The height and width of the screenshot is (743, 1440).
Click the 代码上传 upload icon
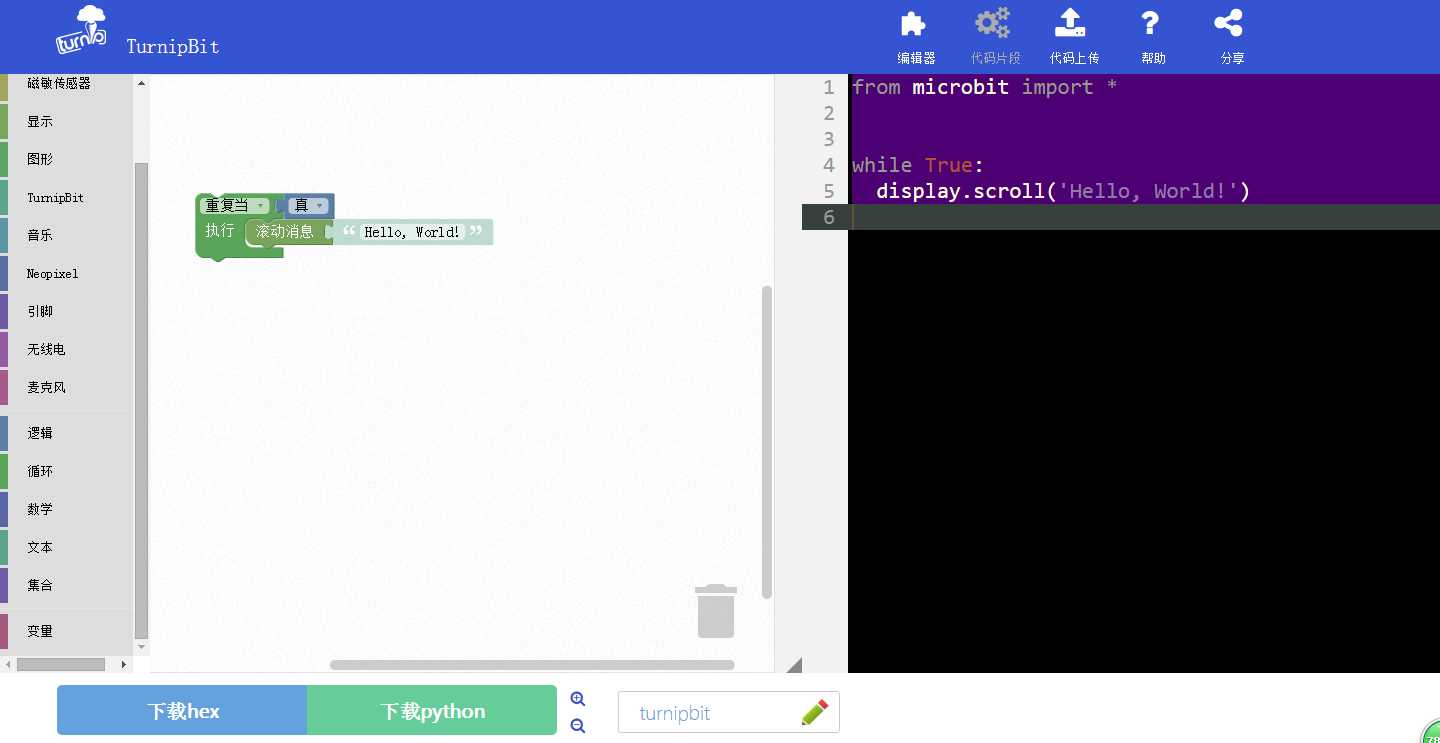click(x=1070, y=23)
